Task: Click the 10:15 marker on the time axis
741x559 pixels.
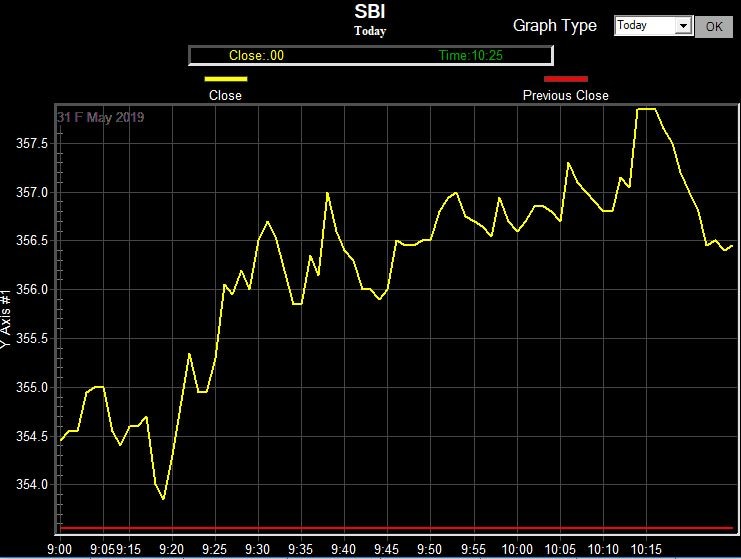Action: click(647, 549)
